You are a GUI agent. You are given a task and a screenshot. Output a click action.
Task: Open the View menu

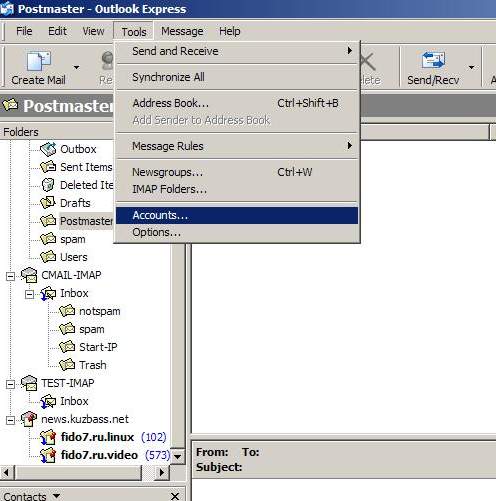tap(93, 31)
